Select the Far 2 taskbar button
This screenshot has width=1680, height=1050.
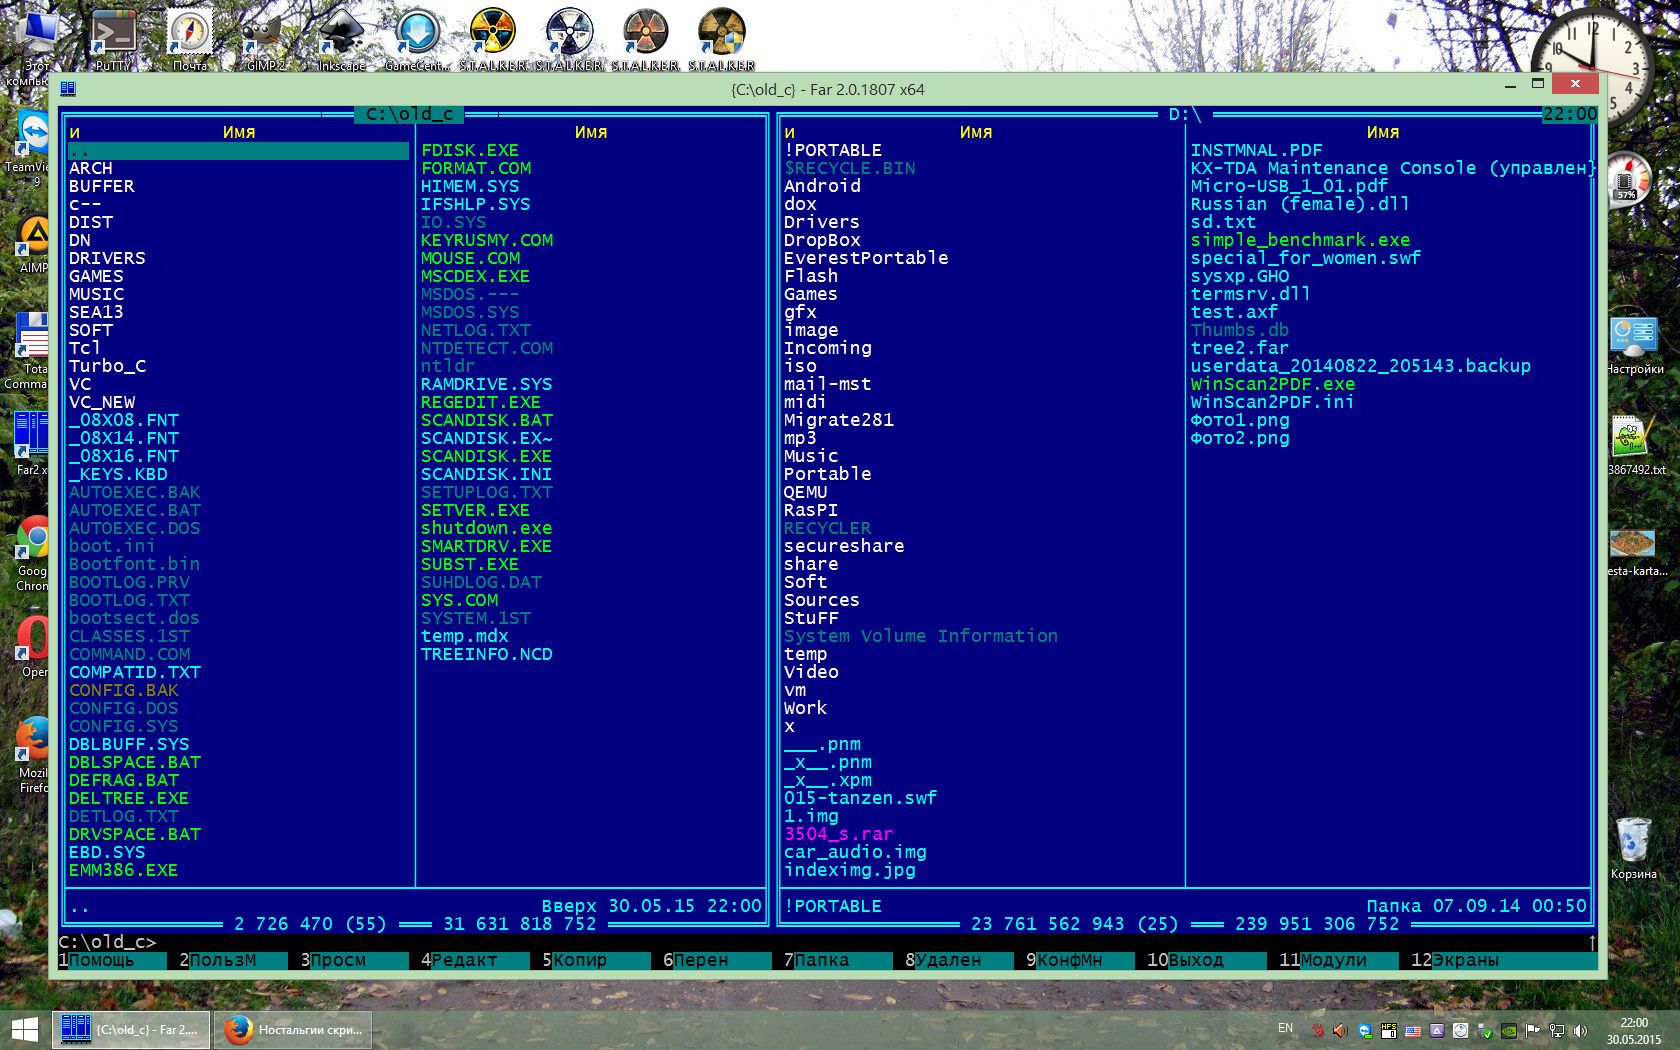pyautogui.click(x=131, y=1030)
